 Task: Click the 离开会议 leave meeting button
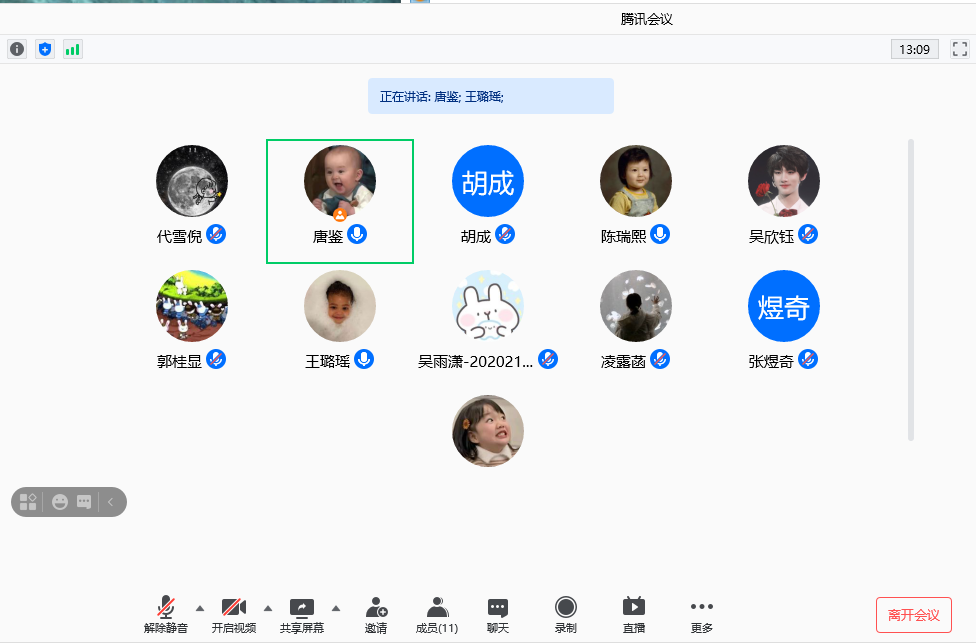coord(914,615)
